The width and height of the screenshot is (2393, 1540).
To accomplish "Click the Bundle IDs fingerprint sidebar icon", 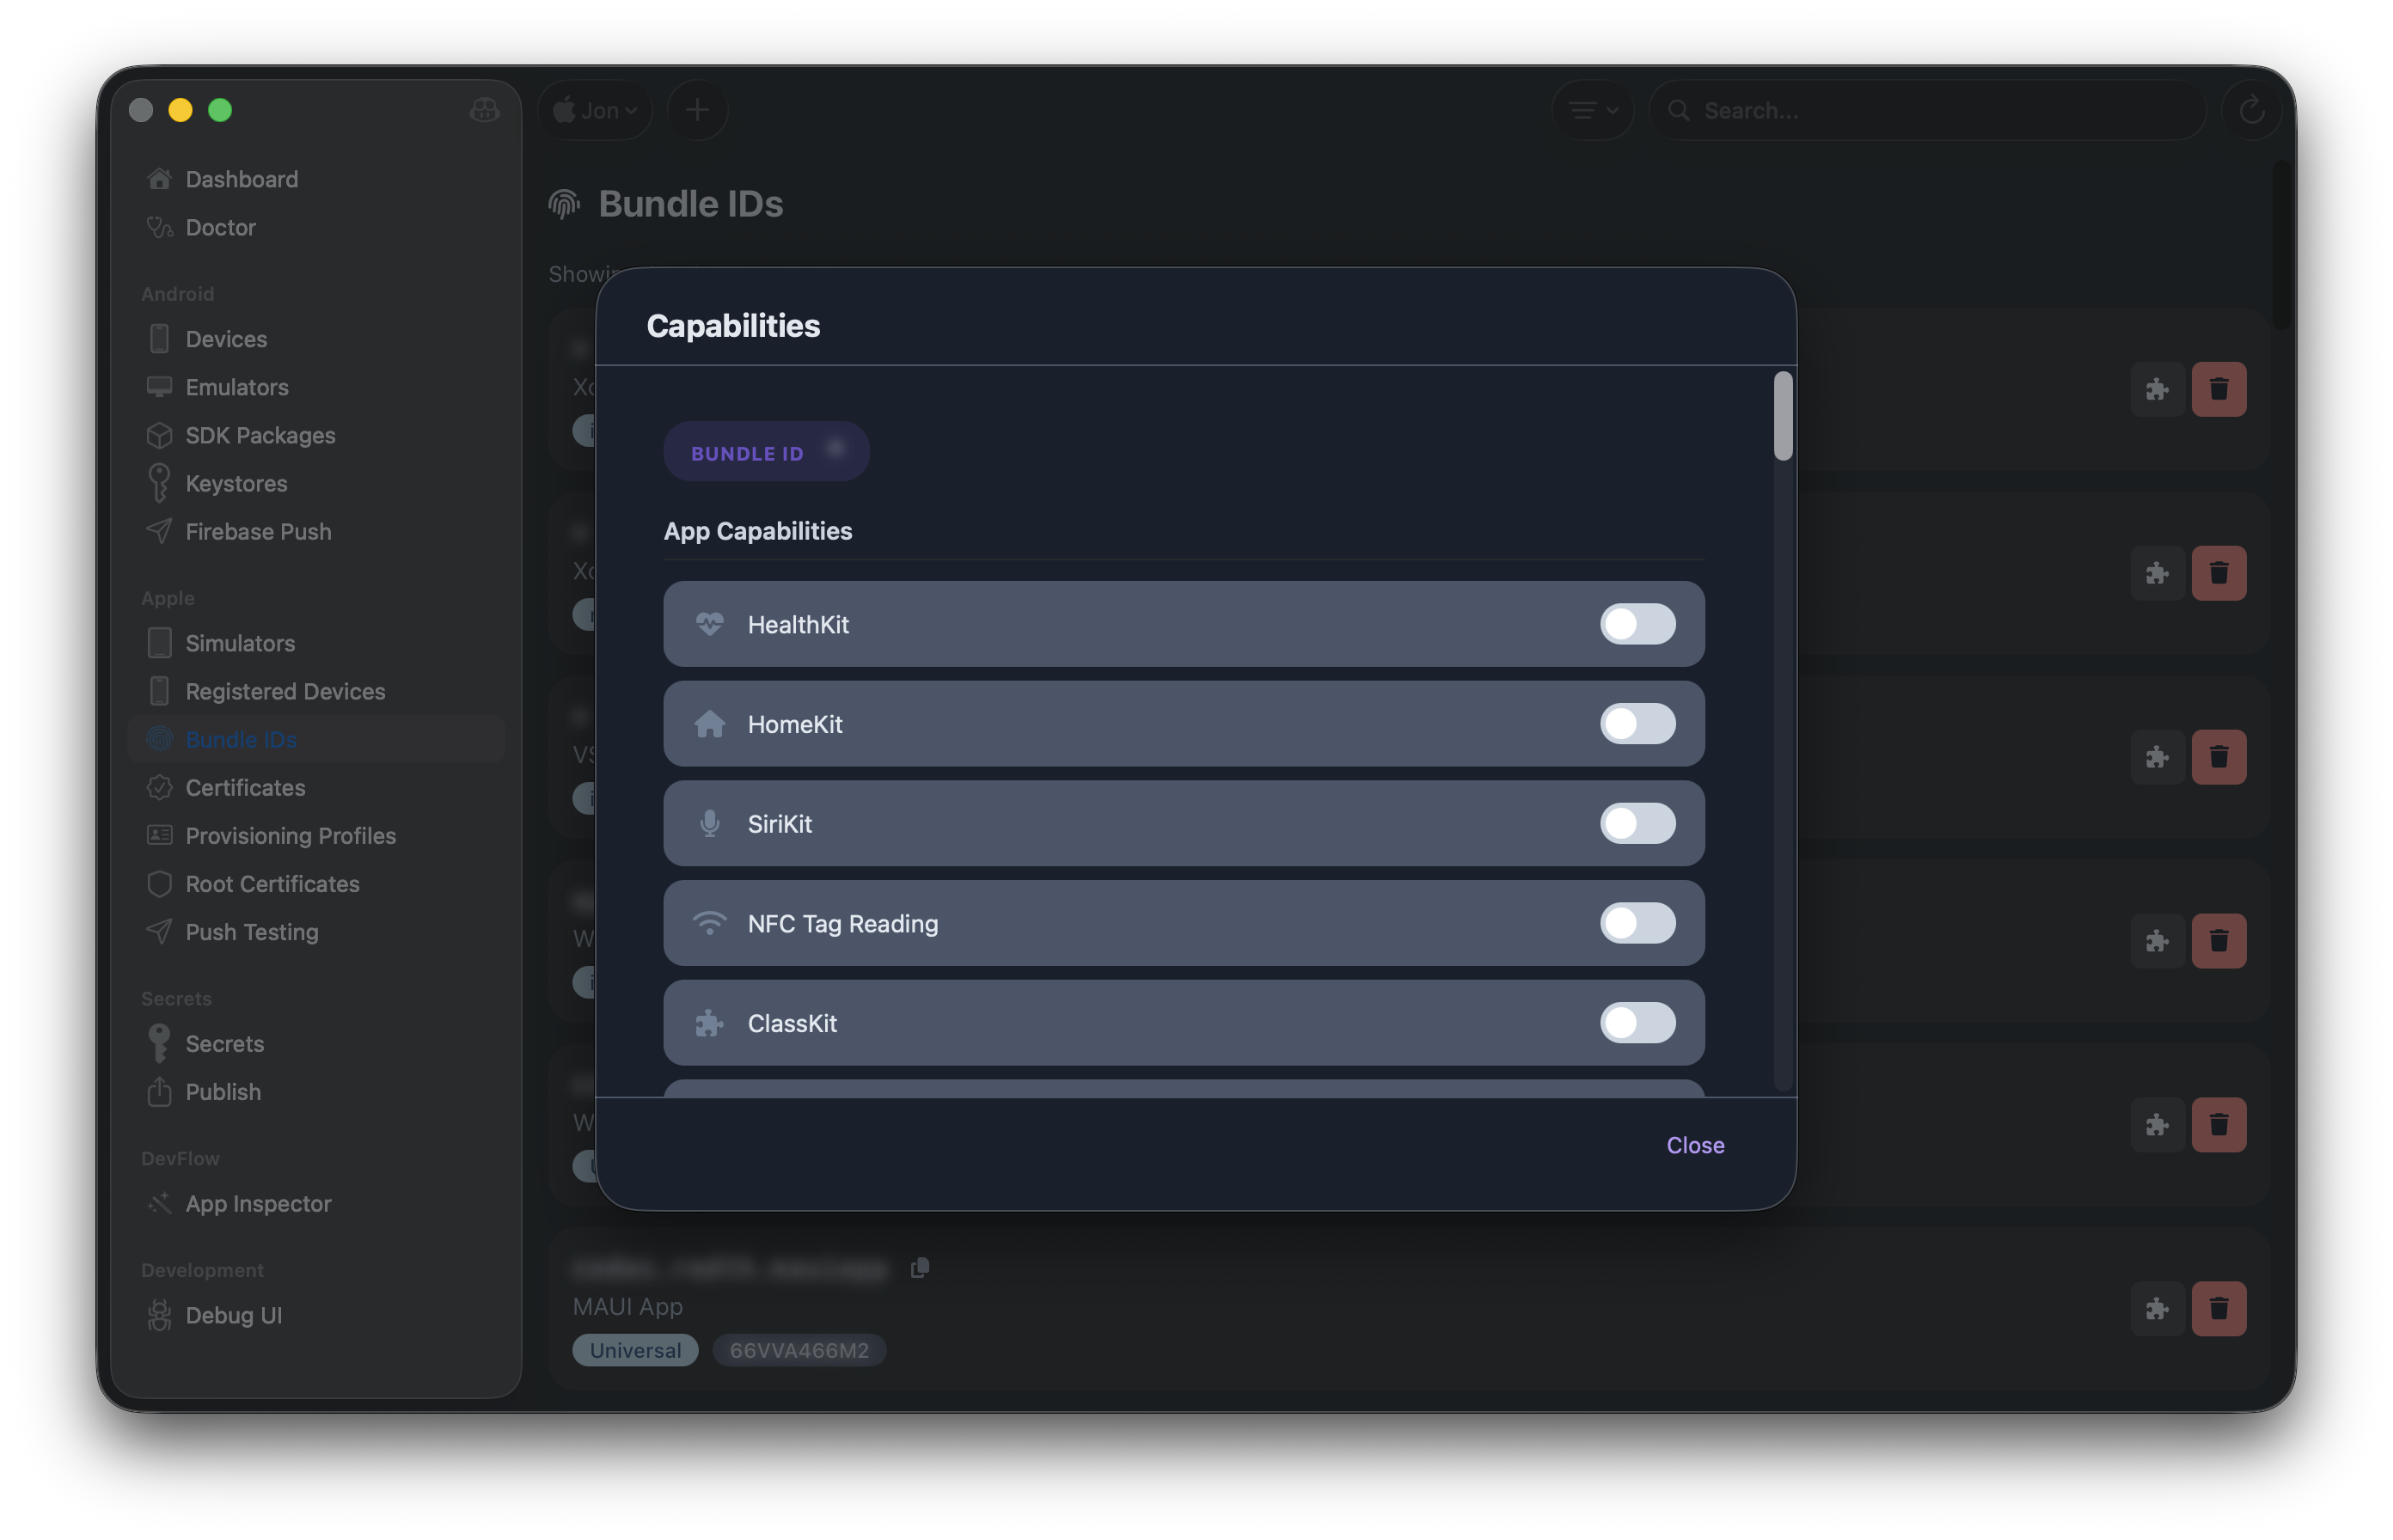I will coord(159,739).
